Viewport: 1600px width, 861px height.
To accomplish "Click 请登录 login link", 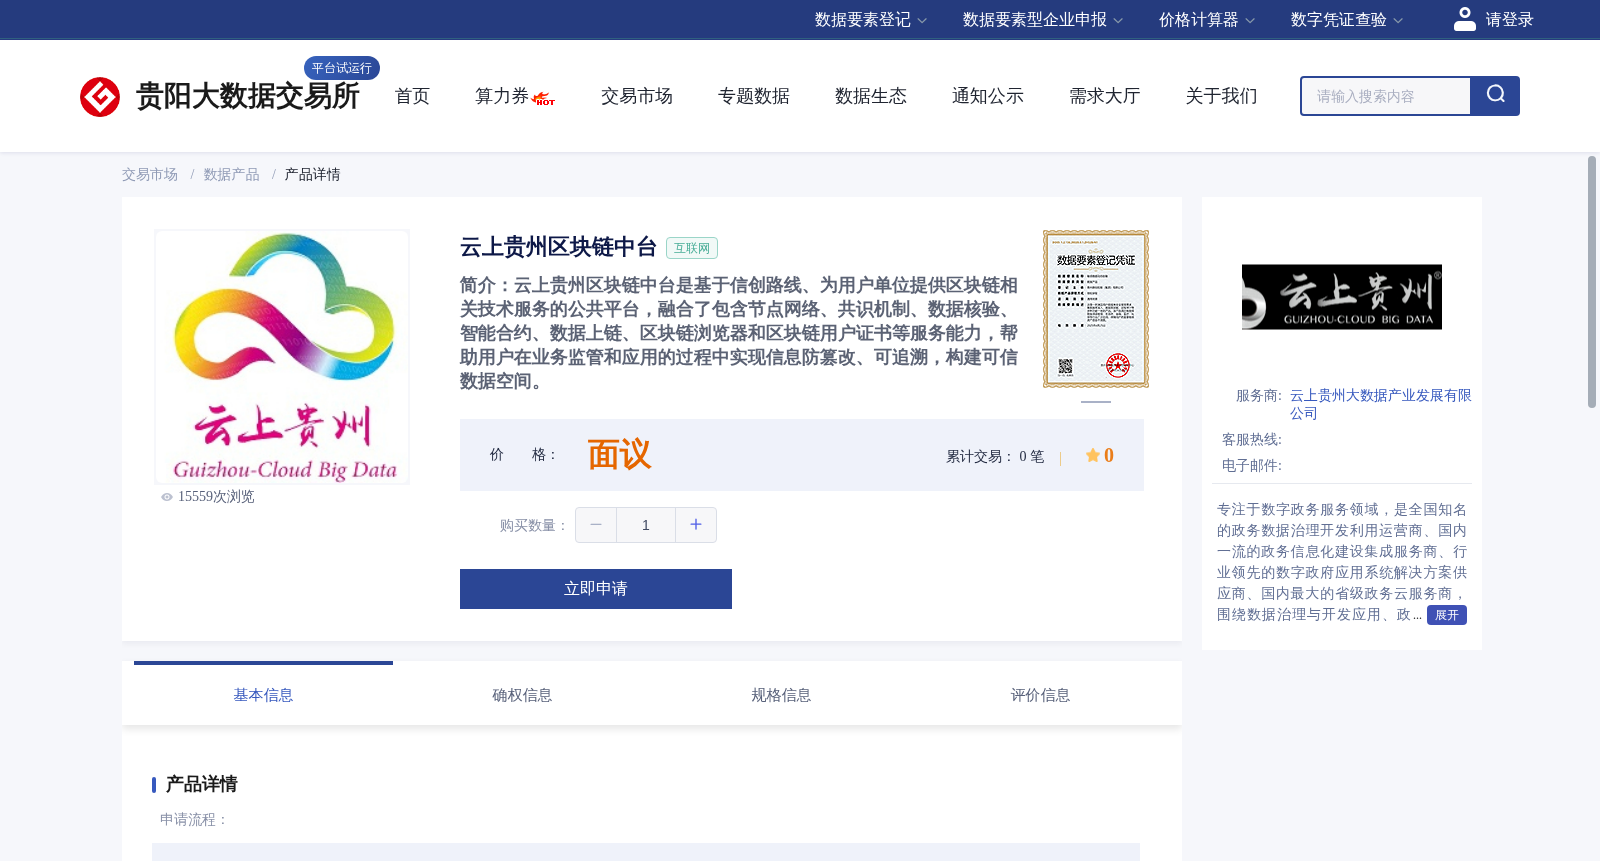I will tap(1509, 20).
